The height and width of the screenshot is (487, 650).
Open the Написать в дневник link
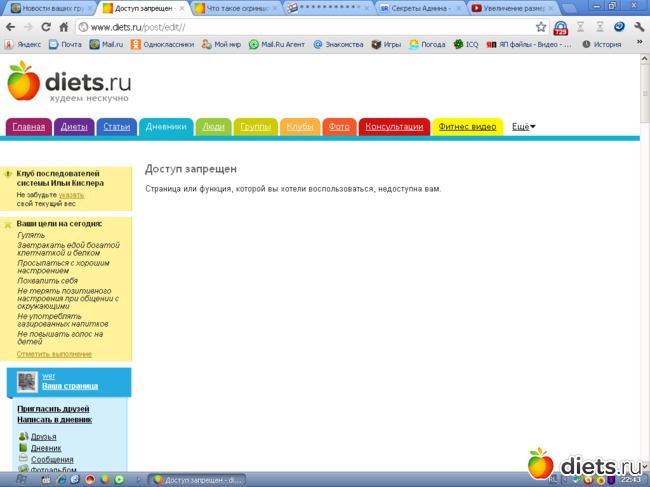coord(52,419)
